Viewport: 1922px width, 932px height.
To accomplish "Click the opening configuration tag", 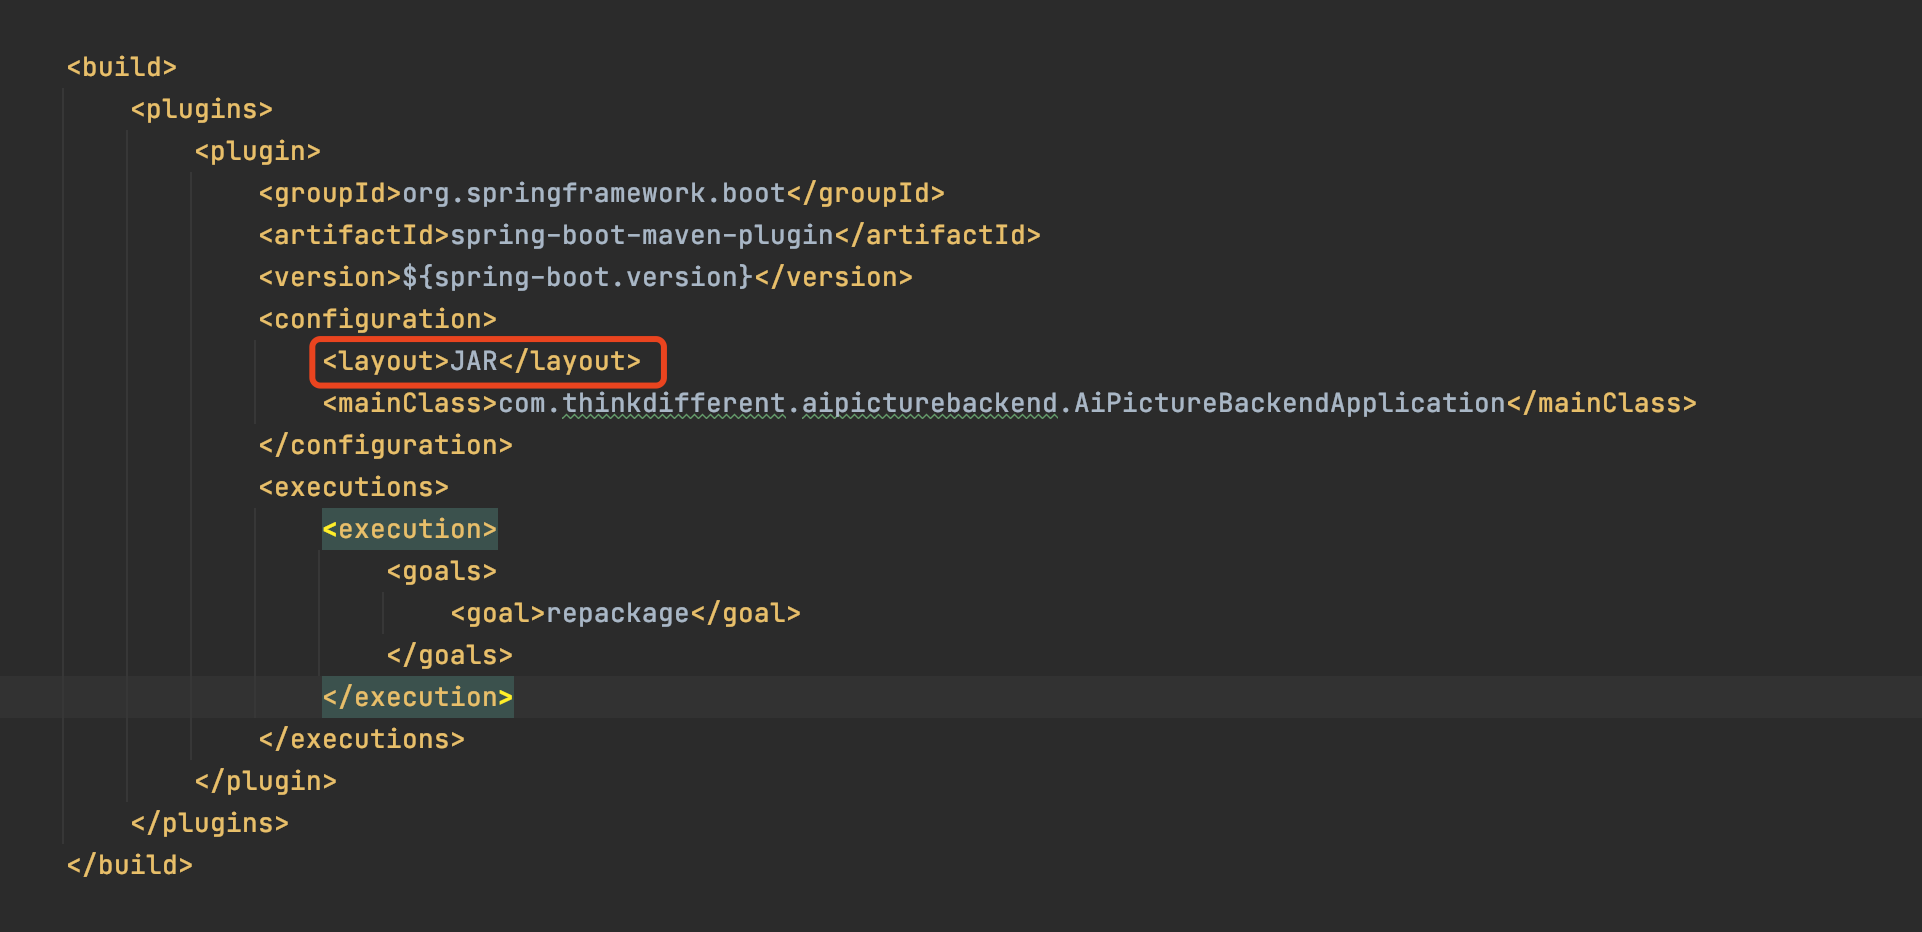I will click(x=377, y=319).
